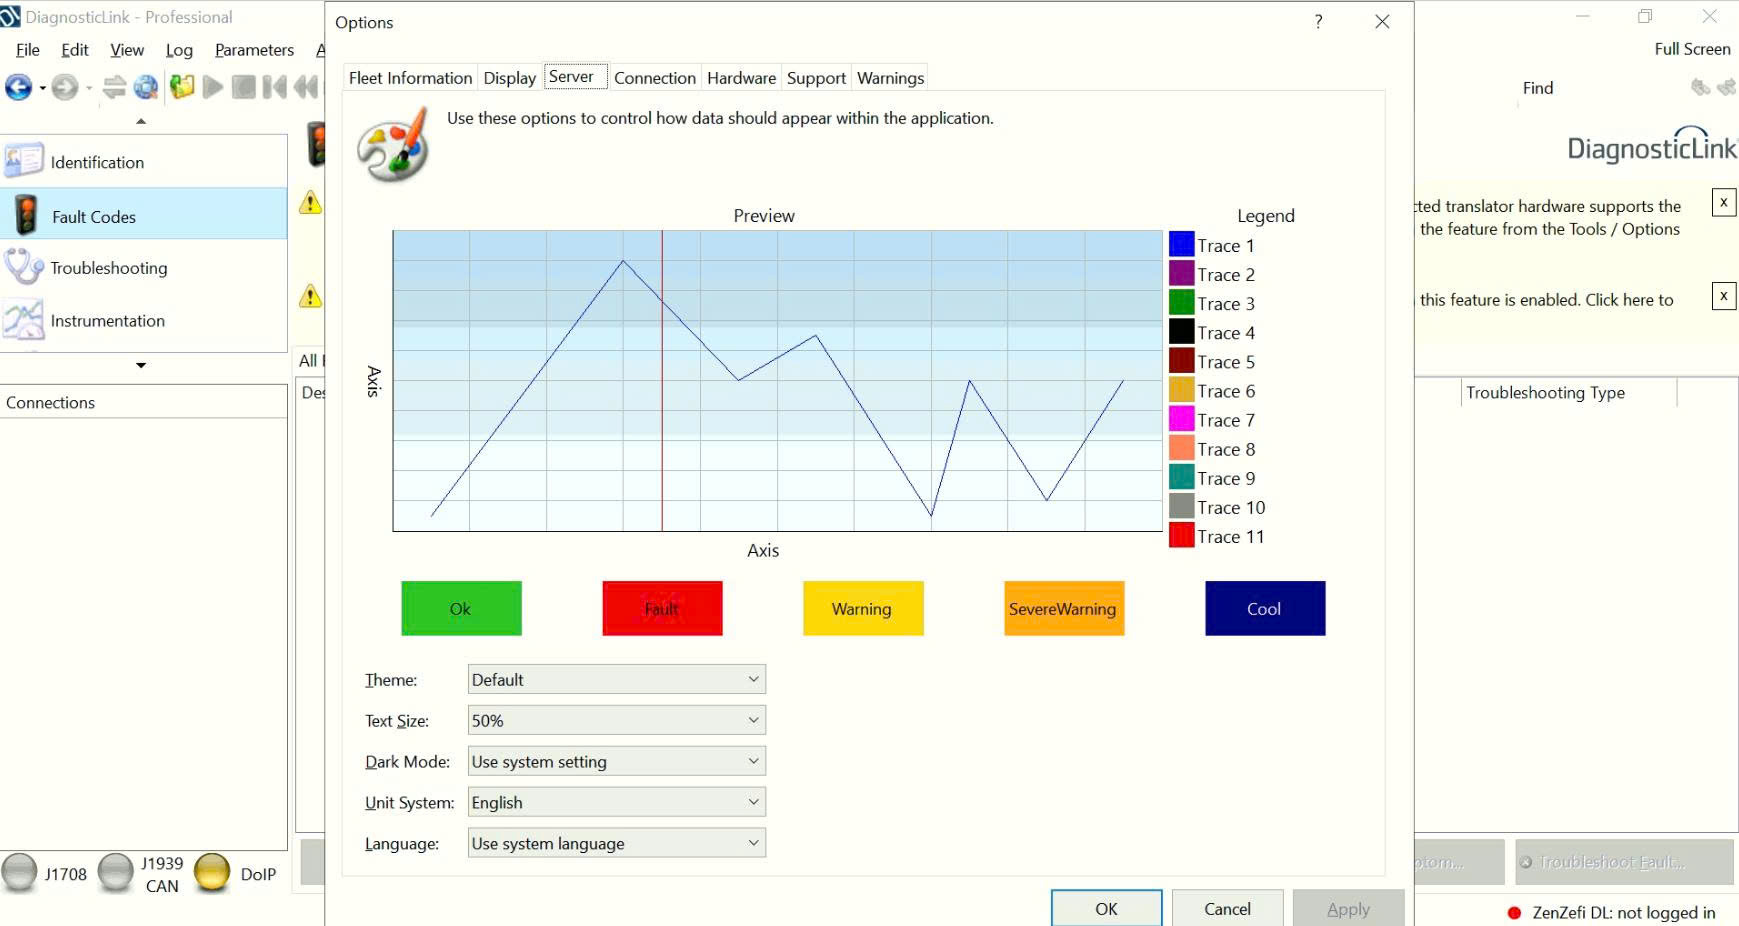
Task: Click the blue Trace 1 legend swatch
Action: pos(1181,245)
